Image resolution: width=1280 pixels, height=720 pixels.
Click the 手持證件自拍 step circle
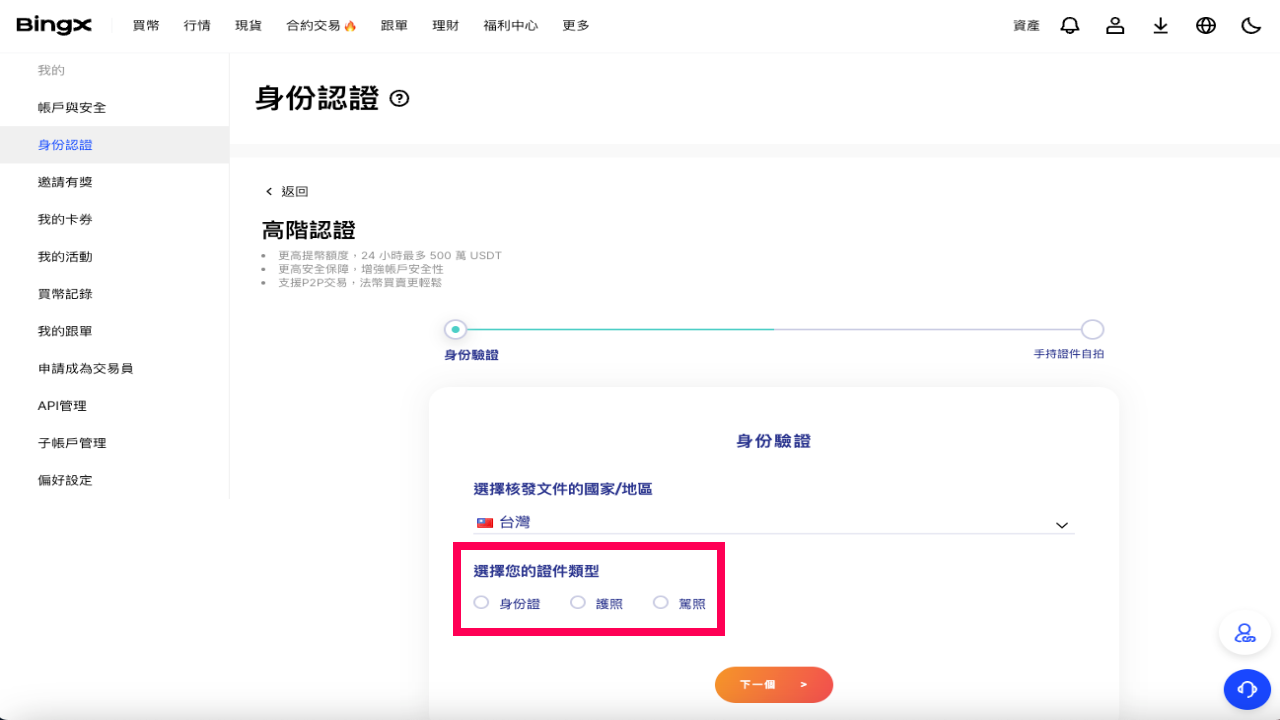[1093, 329]
